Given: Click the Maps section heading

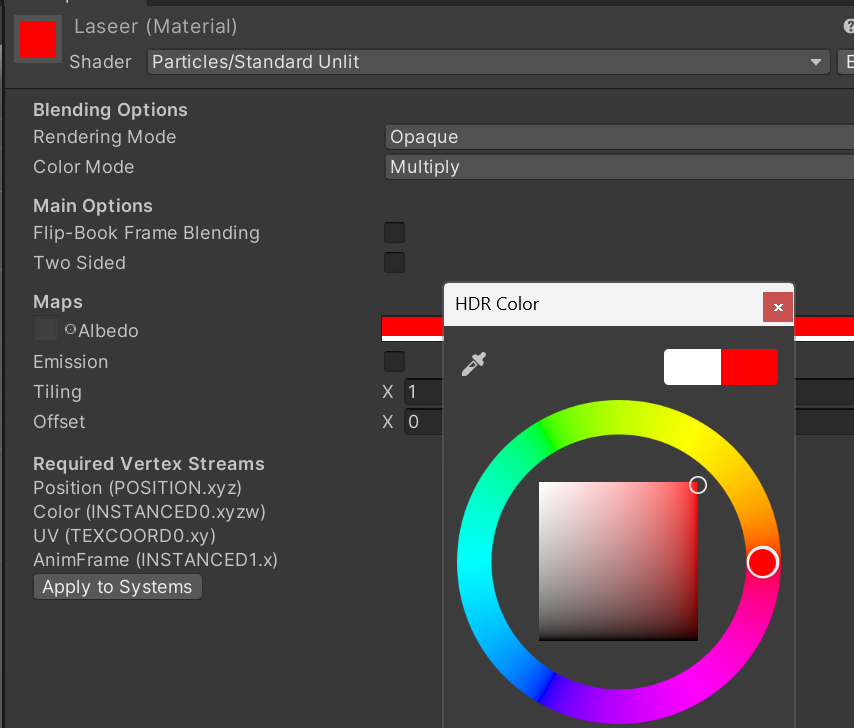Looking at the screenshot, I should click(58, 302).
